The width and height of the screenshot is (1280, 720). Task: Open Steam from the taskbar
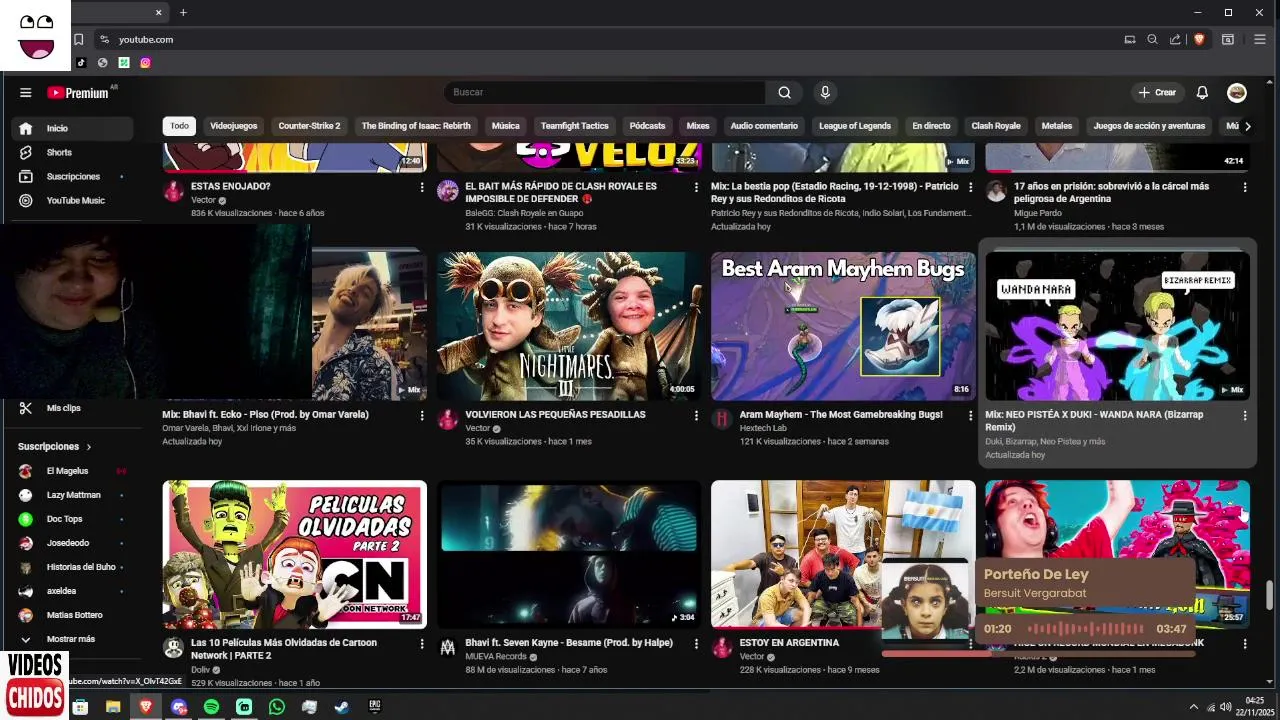click(x=342, y=707)
